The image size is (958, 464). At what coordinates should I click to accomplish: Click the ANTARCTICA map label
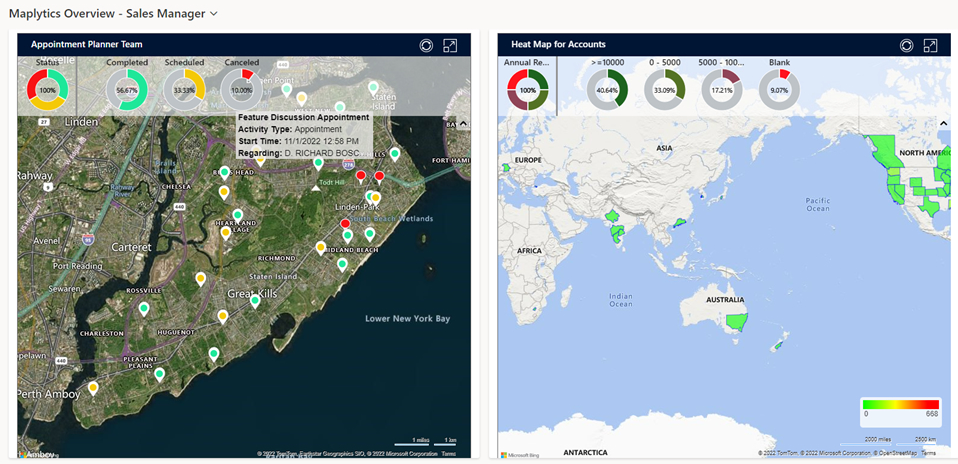(x=585, y=452)
